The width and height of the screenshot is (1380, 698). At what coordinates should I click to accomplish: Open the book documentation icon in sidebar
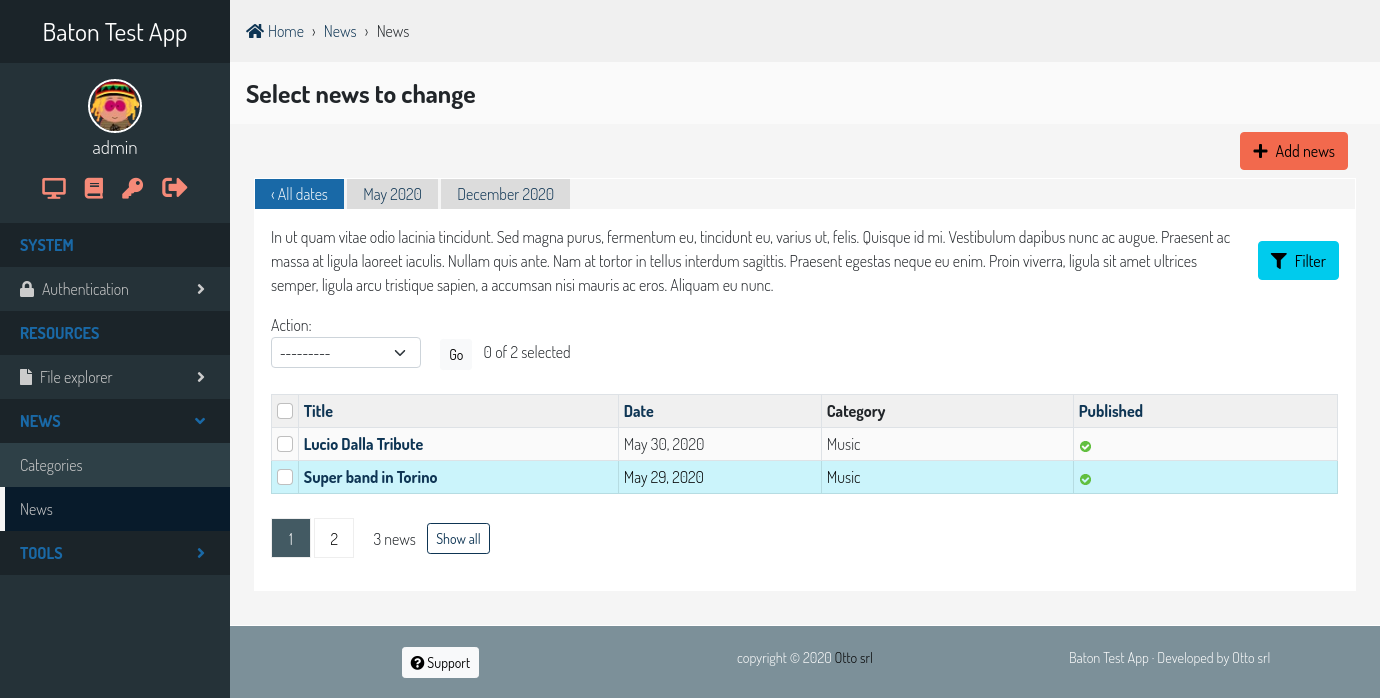click(94, 188)
